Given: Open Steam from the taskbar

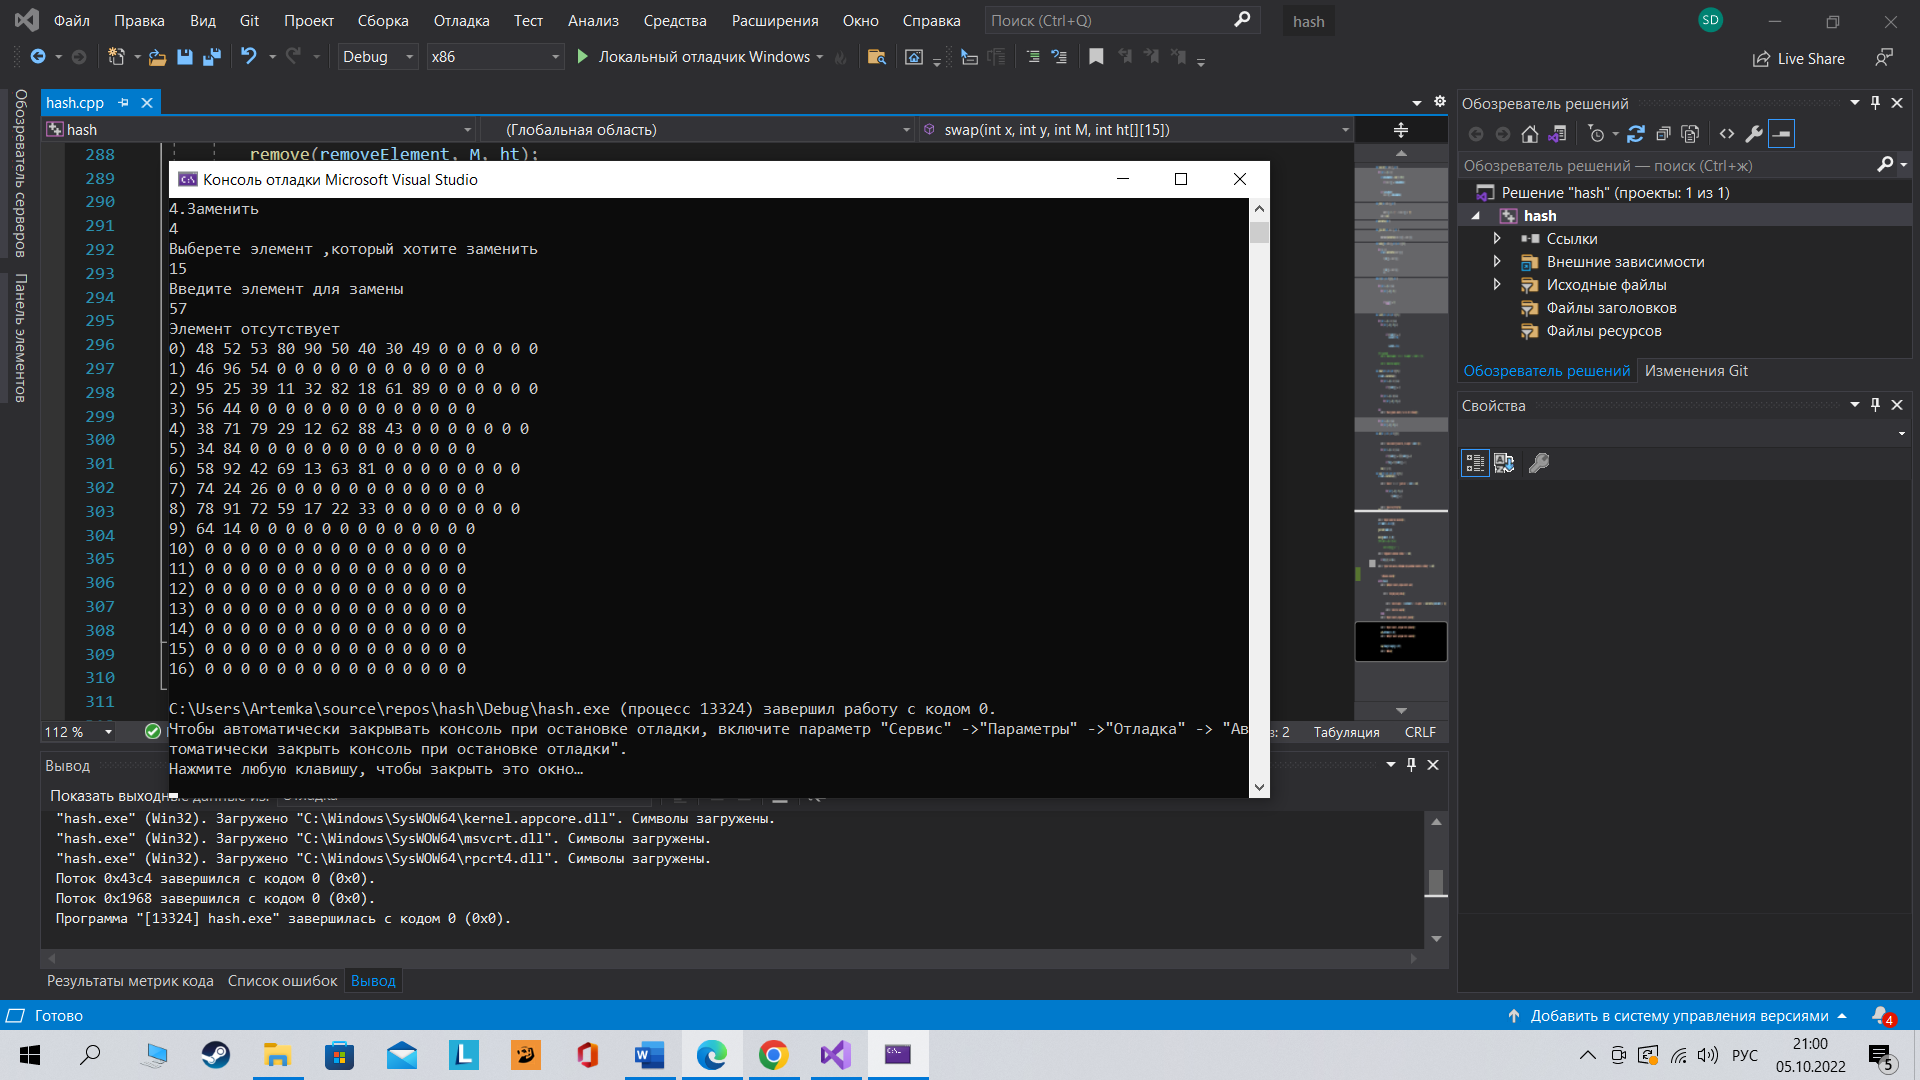Looking at the screenshot, I should pyautogui.click(x=215, y=1055).
